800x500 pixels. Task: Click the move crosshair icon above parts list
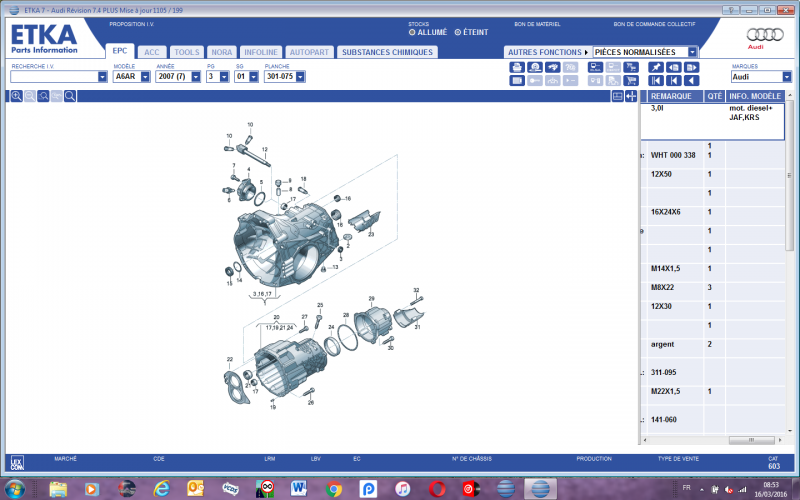[631, 96]
